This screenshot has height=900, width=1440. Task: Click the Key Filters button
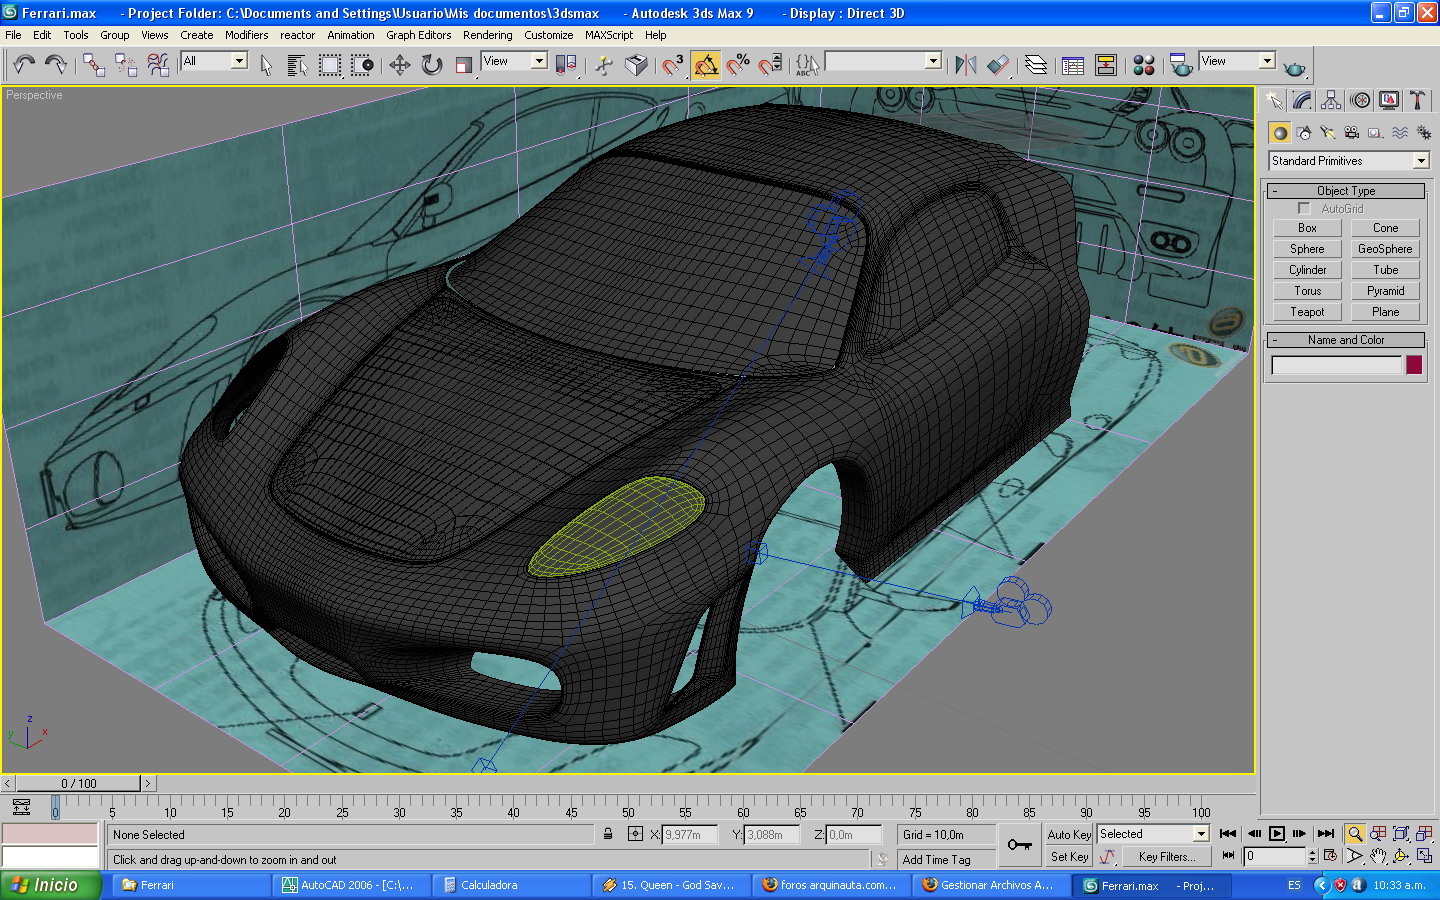pos(1166,857)
